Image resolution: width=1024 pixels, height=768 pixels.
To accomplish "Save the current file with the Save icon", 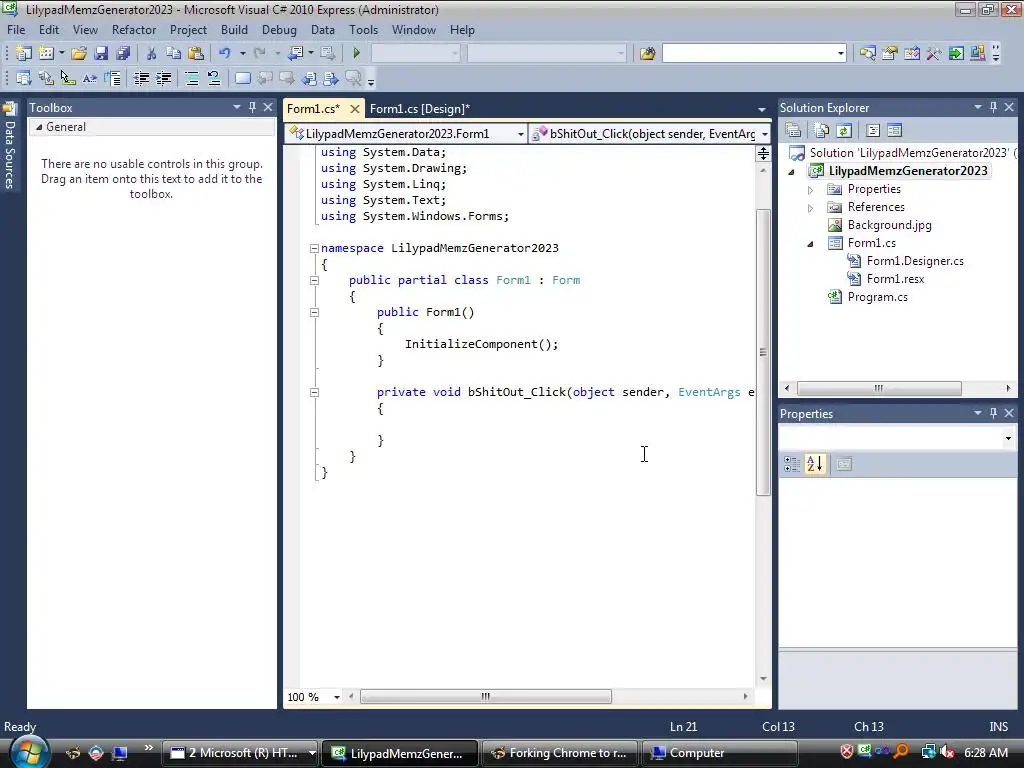I will tap(101, 54).
